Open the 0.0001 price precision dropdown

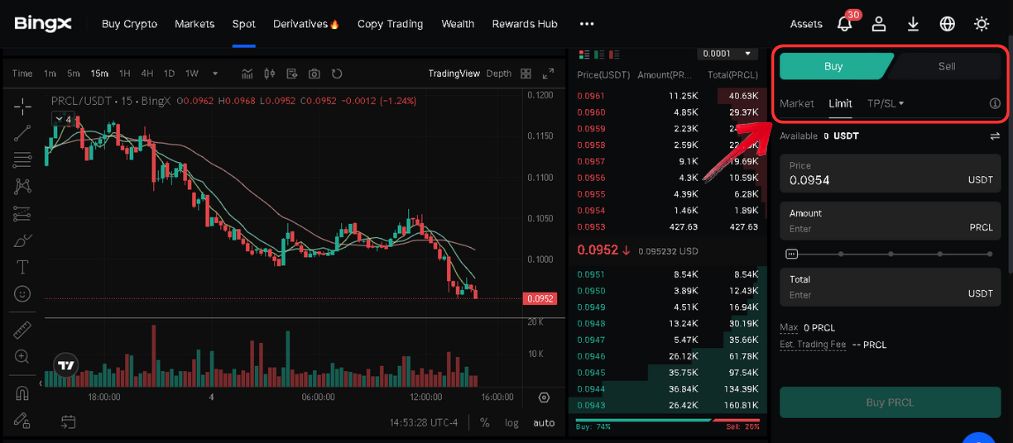[727, 54]
